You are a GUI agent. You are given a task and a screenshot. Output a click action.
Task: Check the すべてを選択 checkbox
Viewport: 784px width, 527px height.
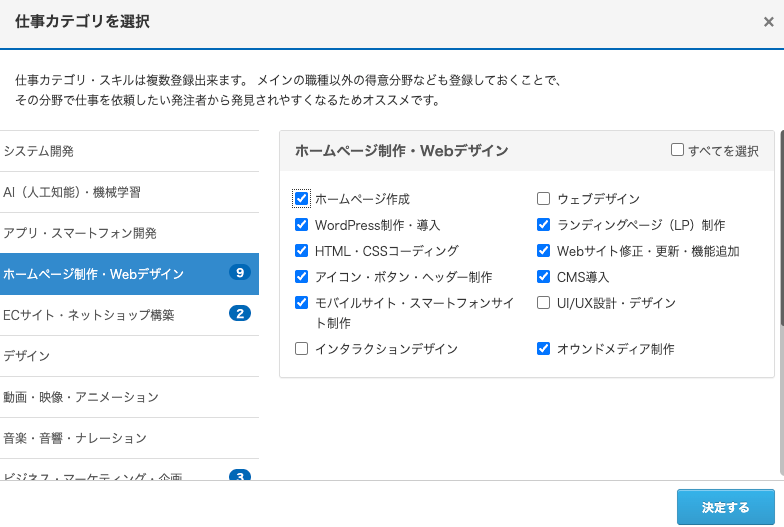[678, 150]
